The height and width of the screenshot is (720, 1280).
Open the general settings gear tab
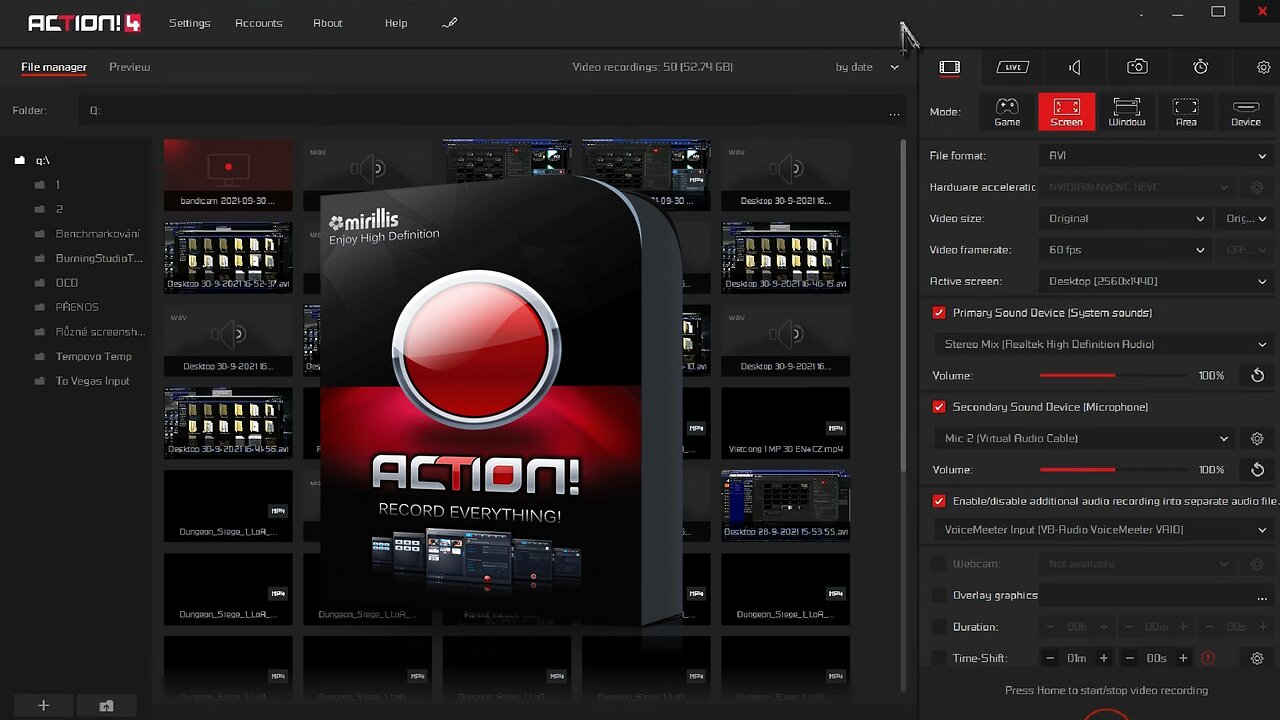(1263, 67)
